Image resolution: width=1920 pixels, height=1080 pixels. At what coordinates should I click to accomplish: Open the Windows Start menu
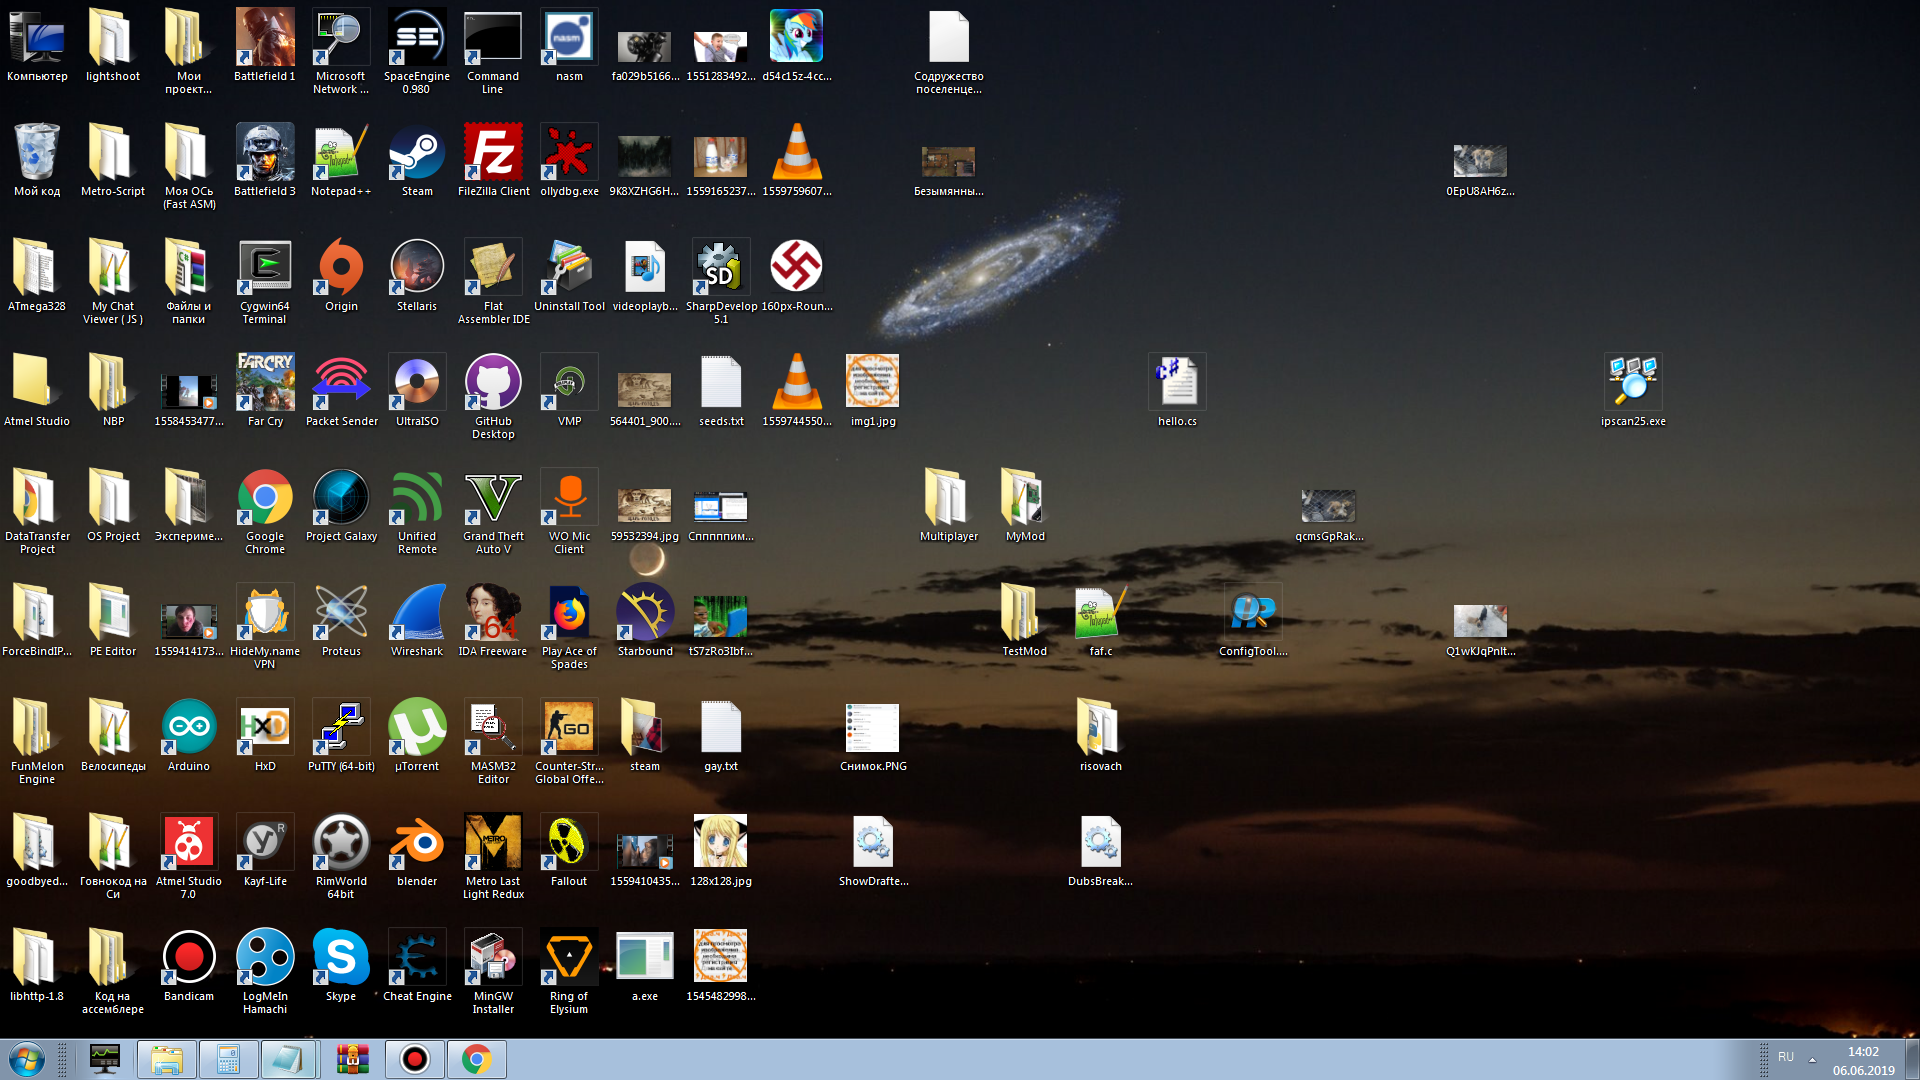click(27, 1059)
